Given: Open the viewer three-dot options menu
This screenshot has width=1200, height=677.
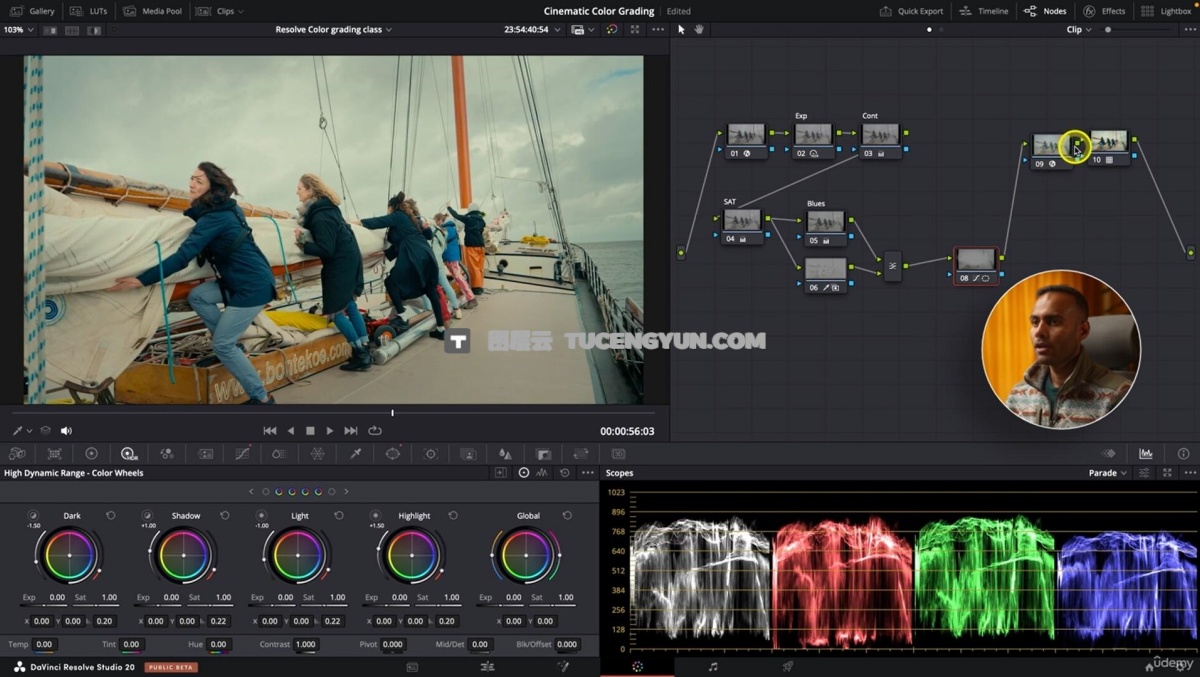Looking at the screenshot, I should 657,30.
